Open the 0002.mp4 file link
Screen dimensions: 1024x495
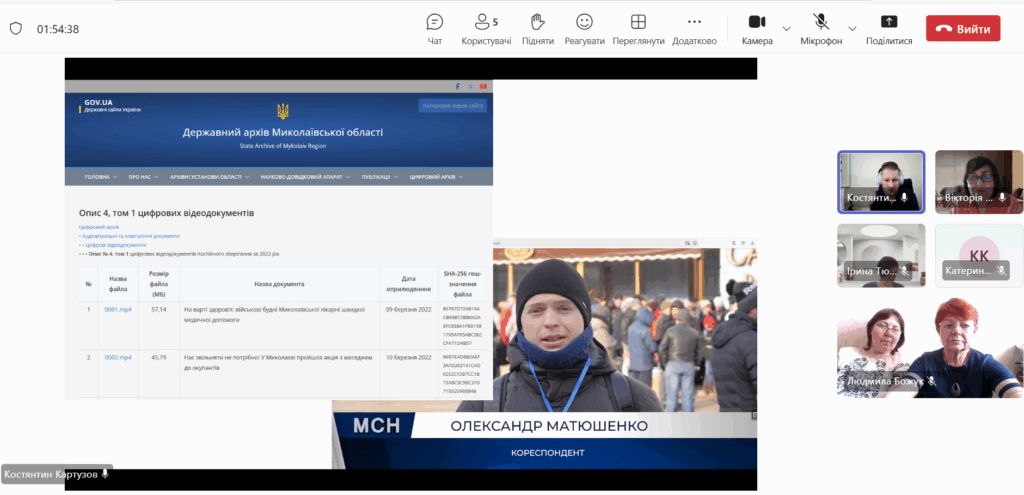click(x=118, y=357)
